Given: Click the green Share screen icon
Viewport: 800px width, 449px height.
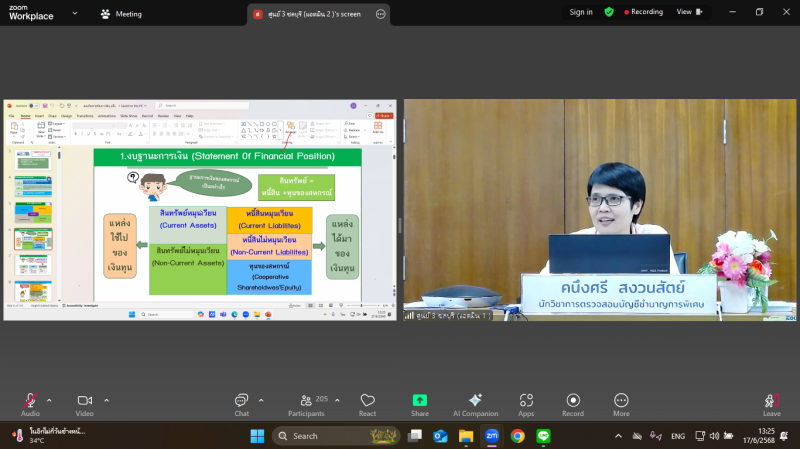Looking at the screenshot, I should pos(420,401).
